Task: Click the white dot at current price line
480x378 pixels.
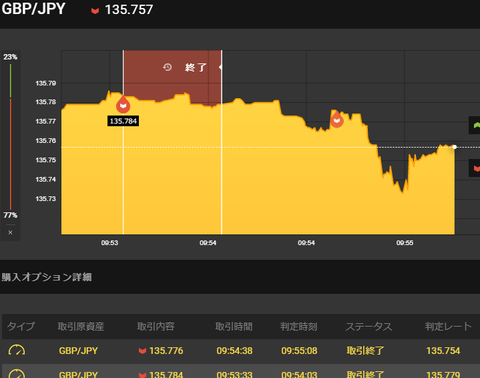Action: [454, 147]
